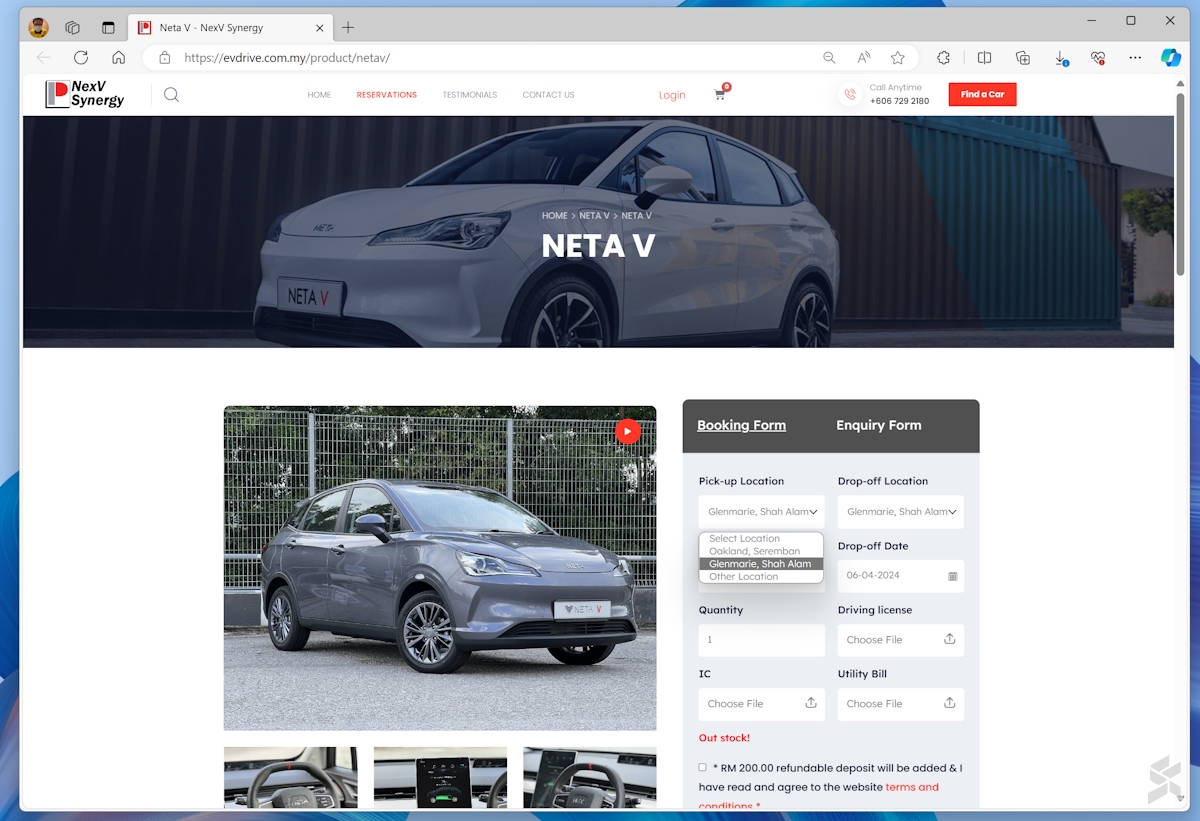Click the Login link
The height and width of the screenshot is (821, 1200).
pyautogui.click(x=671, y=94)
